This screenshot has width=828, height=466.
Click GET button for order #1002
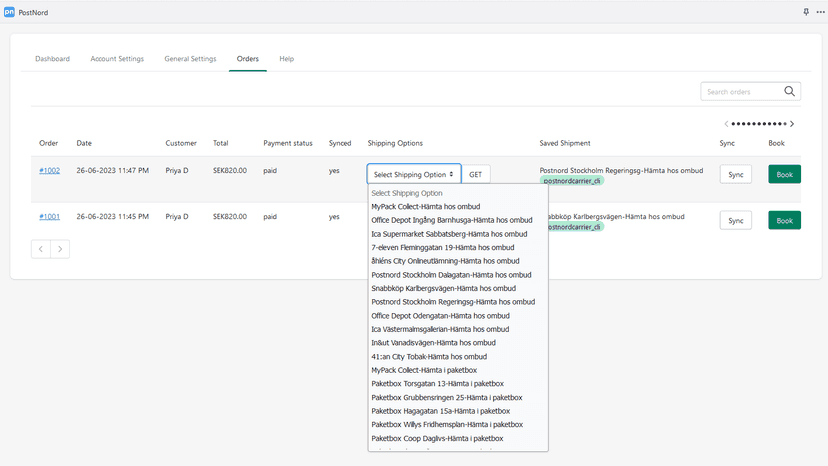coord(475,174)
